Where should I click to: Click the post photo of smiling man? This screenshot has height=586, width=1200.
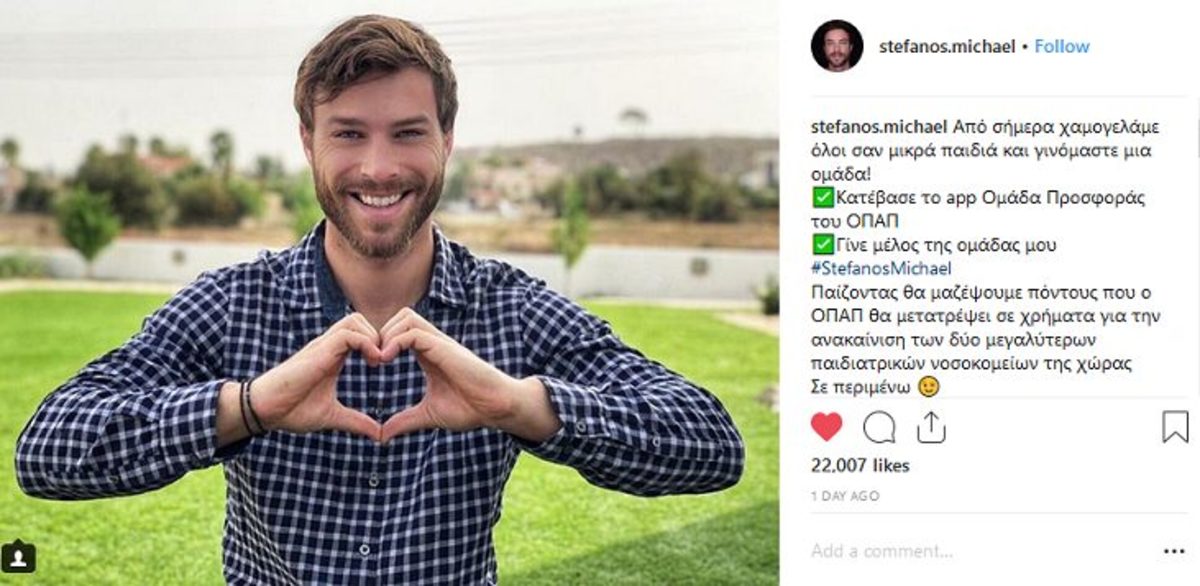(390, 293)
